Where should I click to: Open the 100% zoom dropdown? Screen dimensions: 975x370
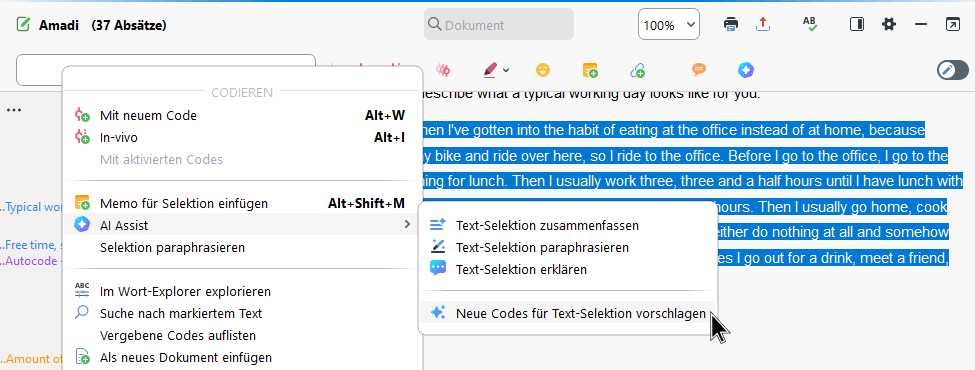[x=668, y=25]
